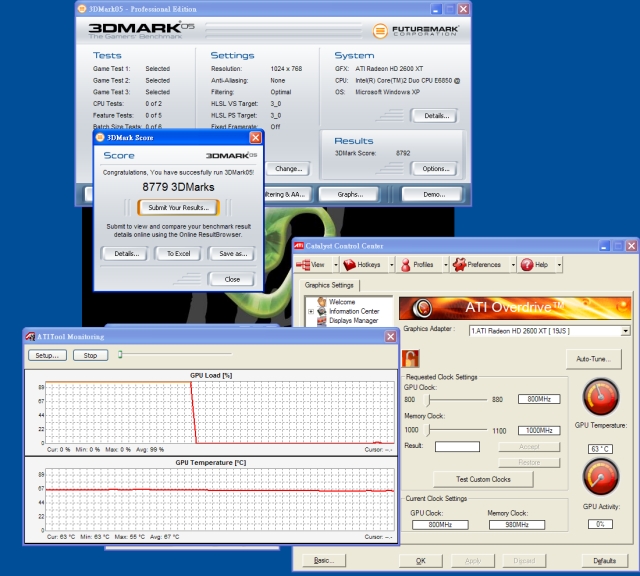Open the Preferences toolbar item
The image size is (640, 576).
pyautogui.click(x=478, y=265)
